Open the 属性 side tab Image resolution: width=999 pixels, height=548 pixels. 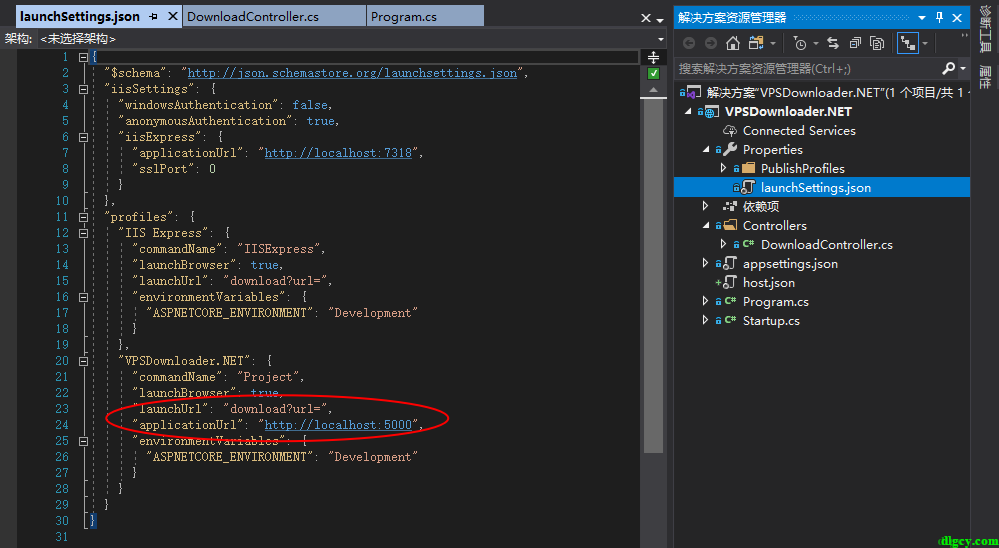coord(985,76)
